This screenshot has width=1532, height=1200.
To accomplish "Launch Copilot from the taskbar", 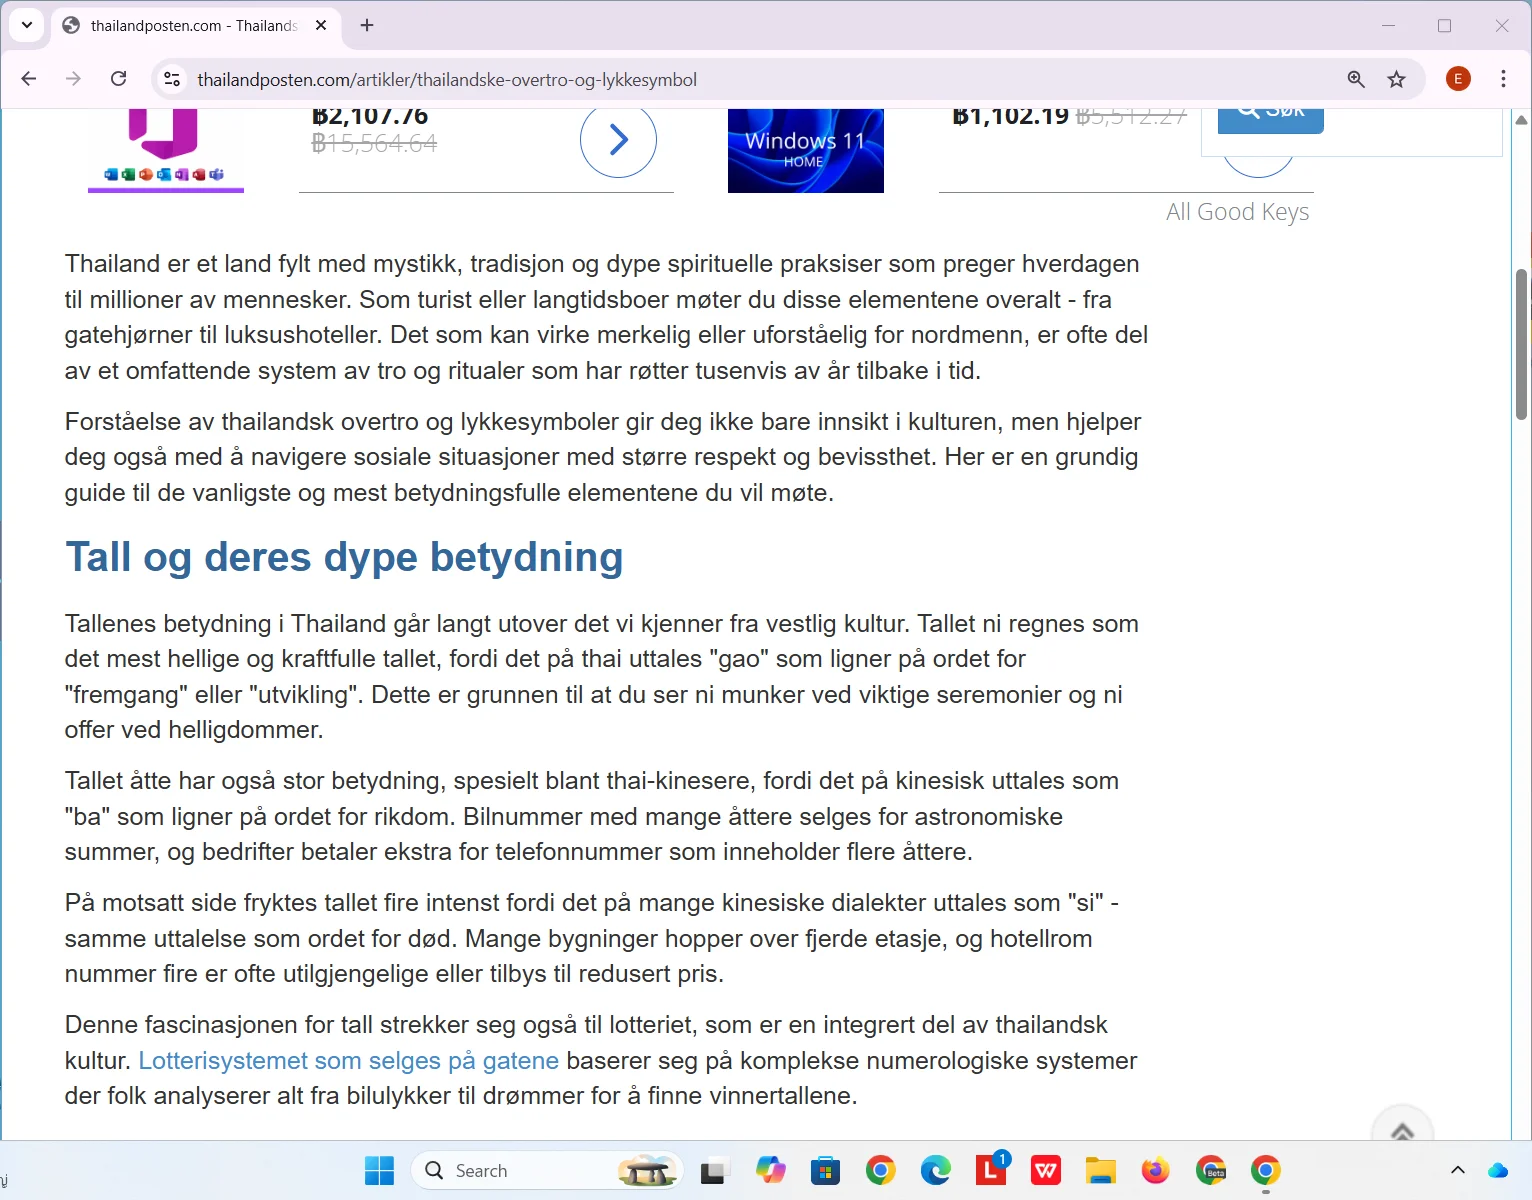I will pyautogui.click(x=770, y=1169).
